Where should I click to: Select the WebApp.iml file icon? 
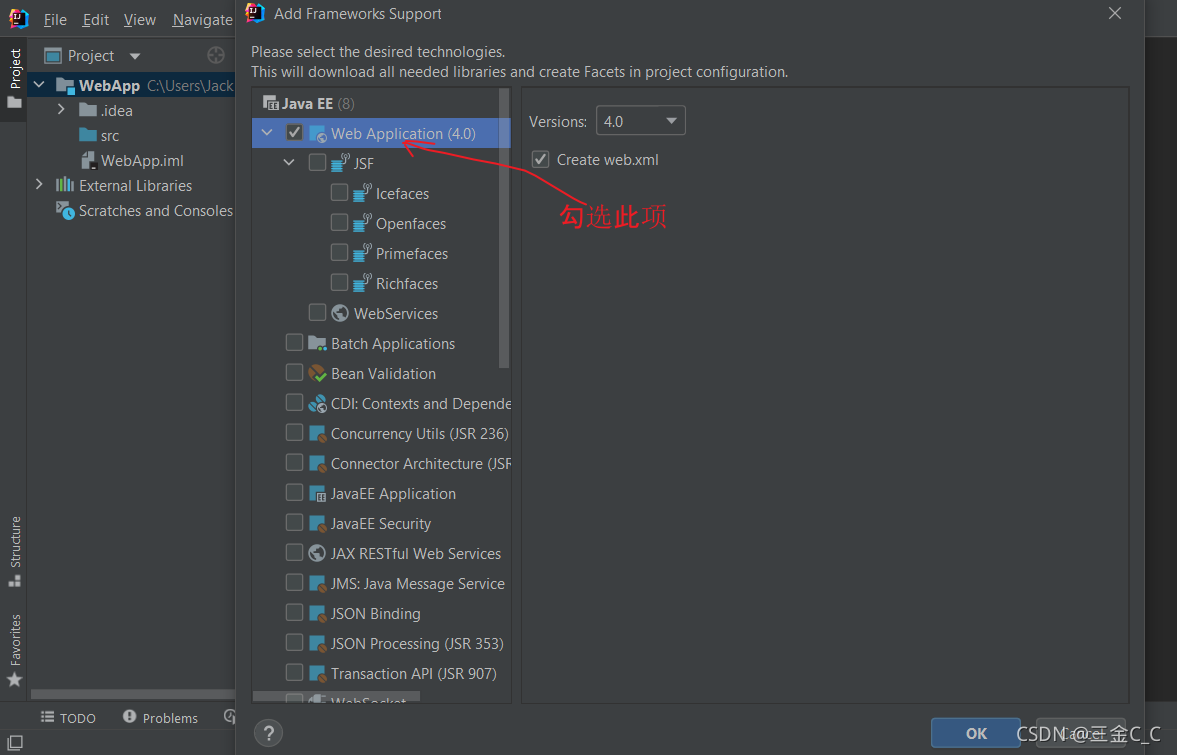tap(89, 160)
